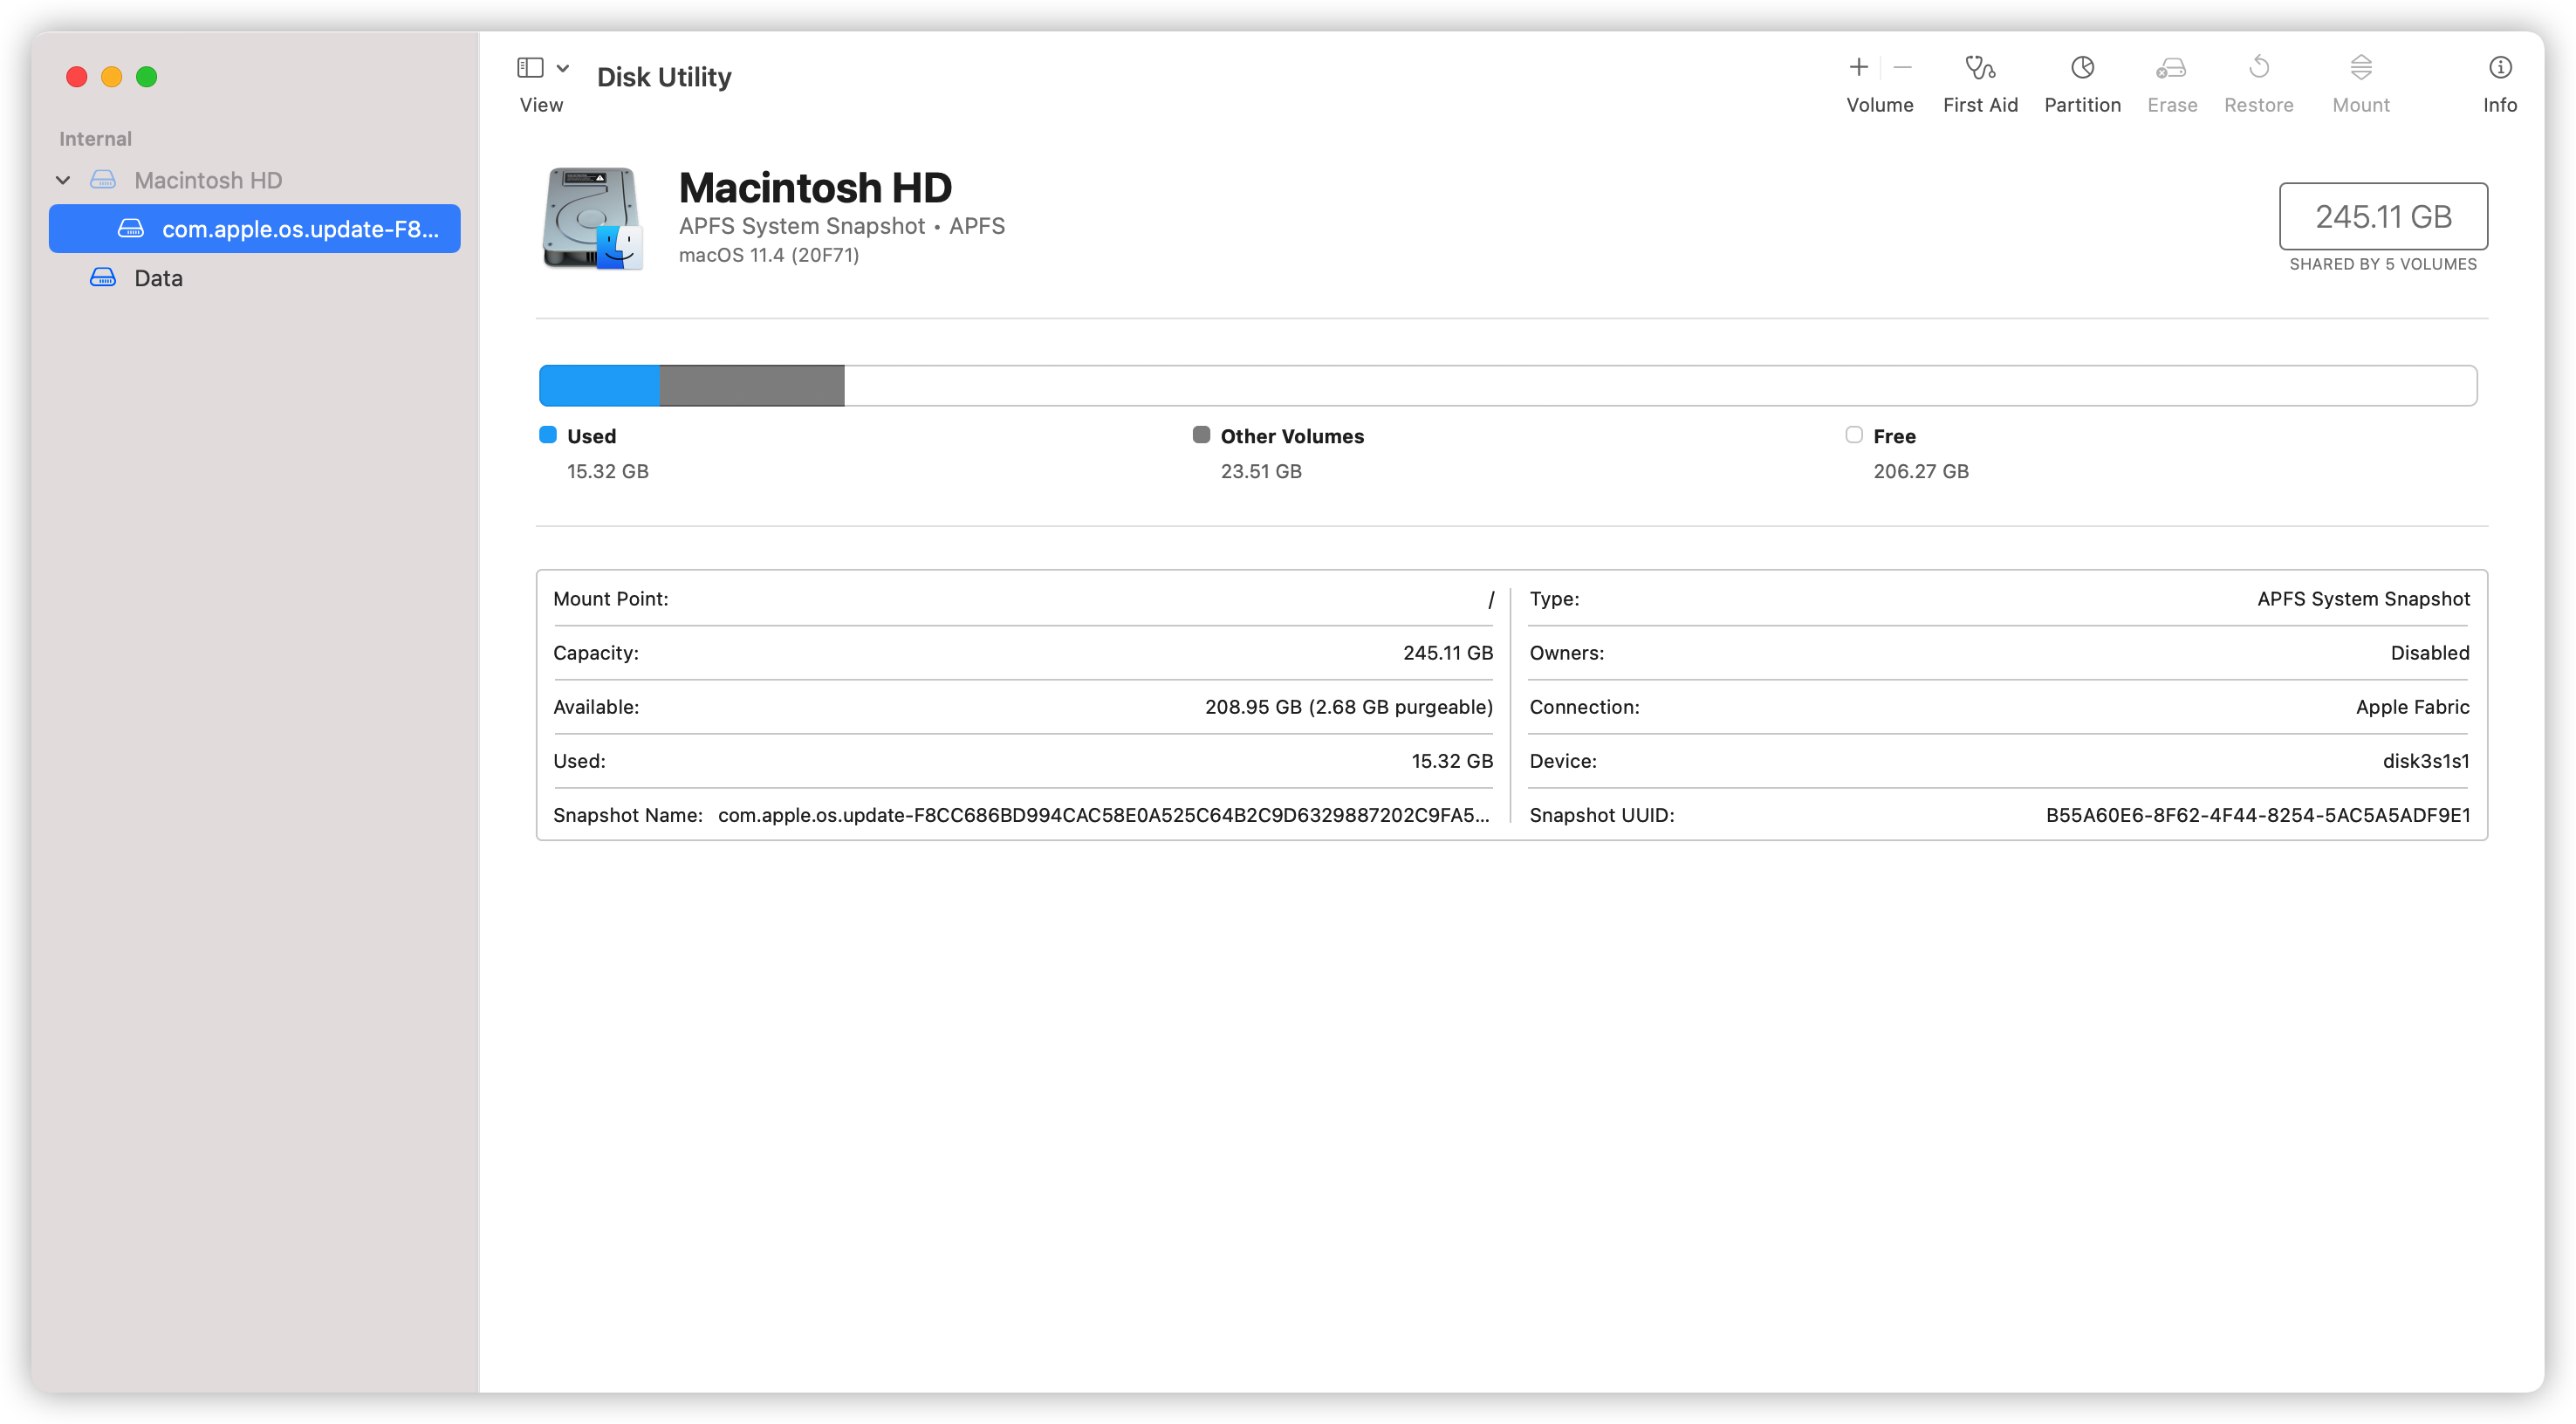Click the View toolbar label
The height and width of the screenshot is (1424, 2576).
coord(541,105)
